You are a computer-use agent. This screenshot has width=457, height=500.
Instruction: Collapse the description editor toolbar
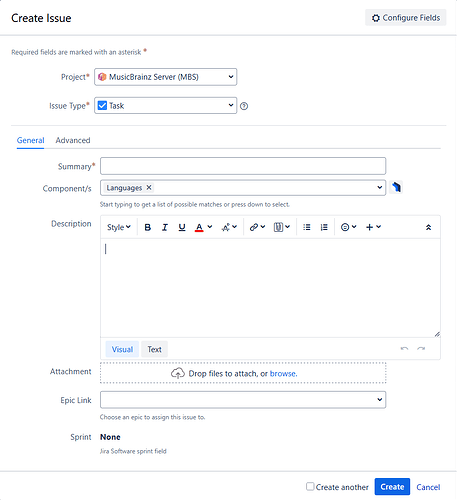pyautogui.click(x=428, y=227)
